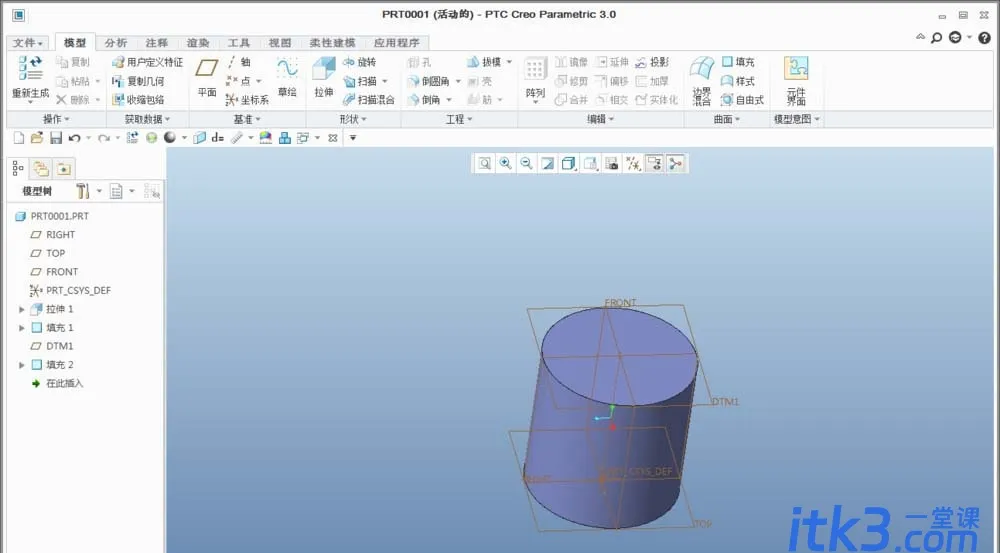Open the 形状 group dropdown
Screen dimensions: 1000x553
353,119
